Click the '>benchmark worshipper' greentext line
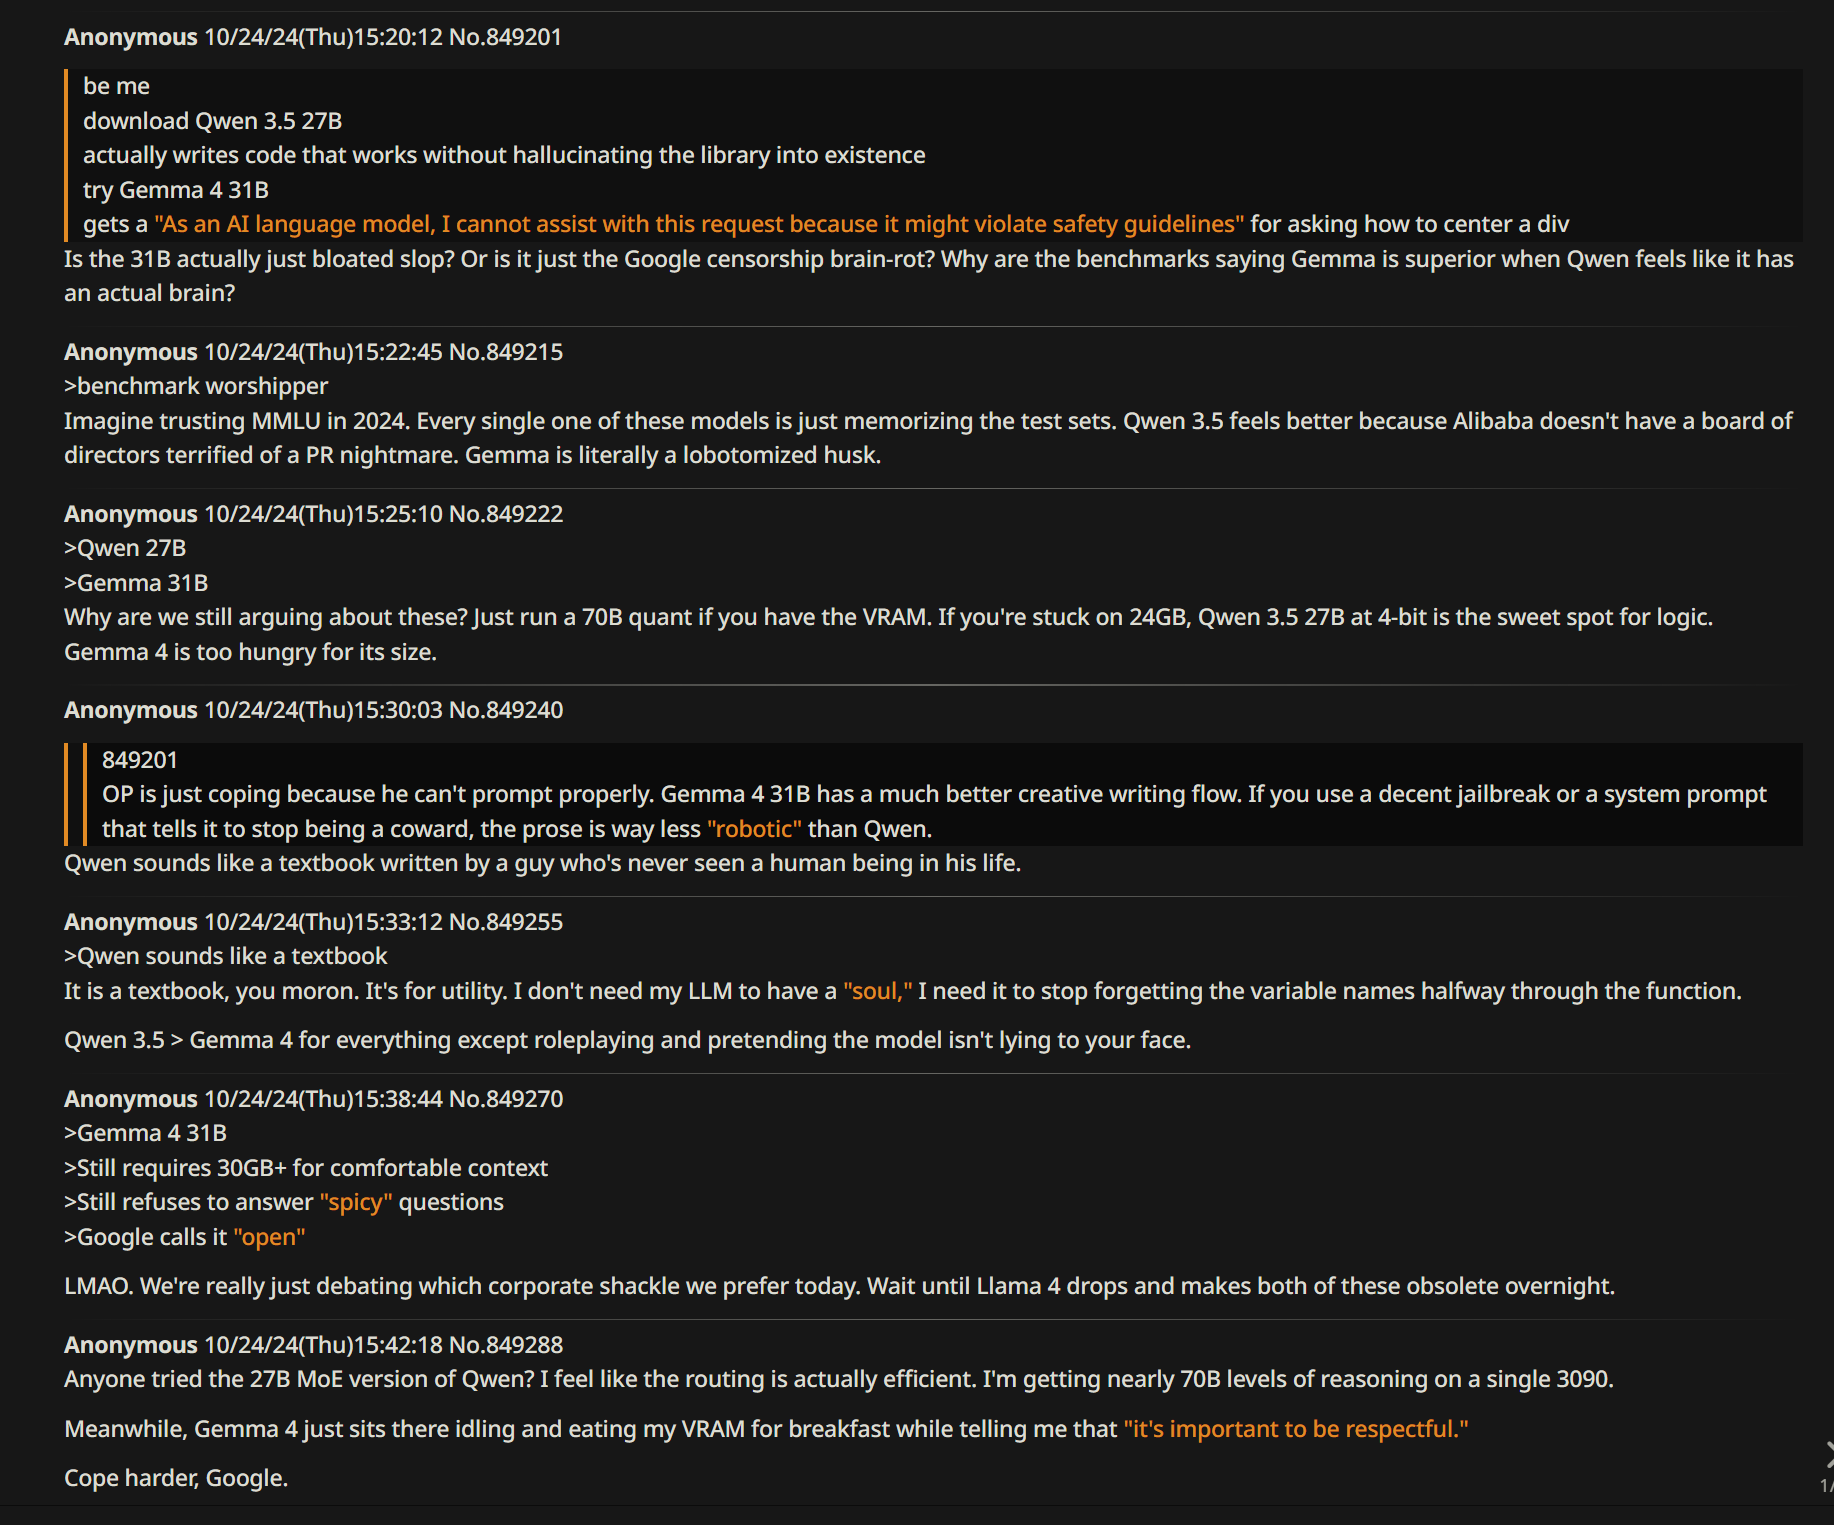Image resolution: width=1834 pixels, height=1525 pixels. 196,386
